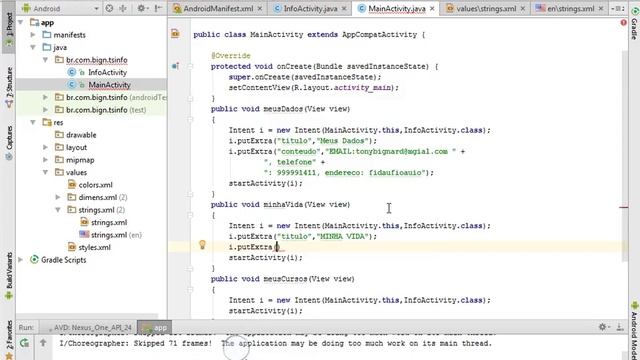Expand Gradle Scripts node
Viewport: 640px width, 360px height.
tap(21, 260)
